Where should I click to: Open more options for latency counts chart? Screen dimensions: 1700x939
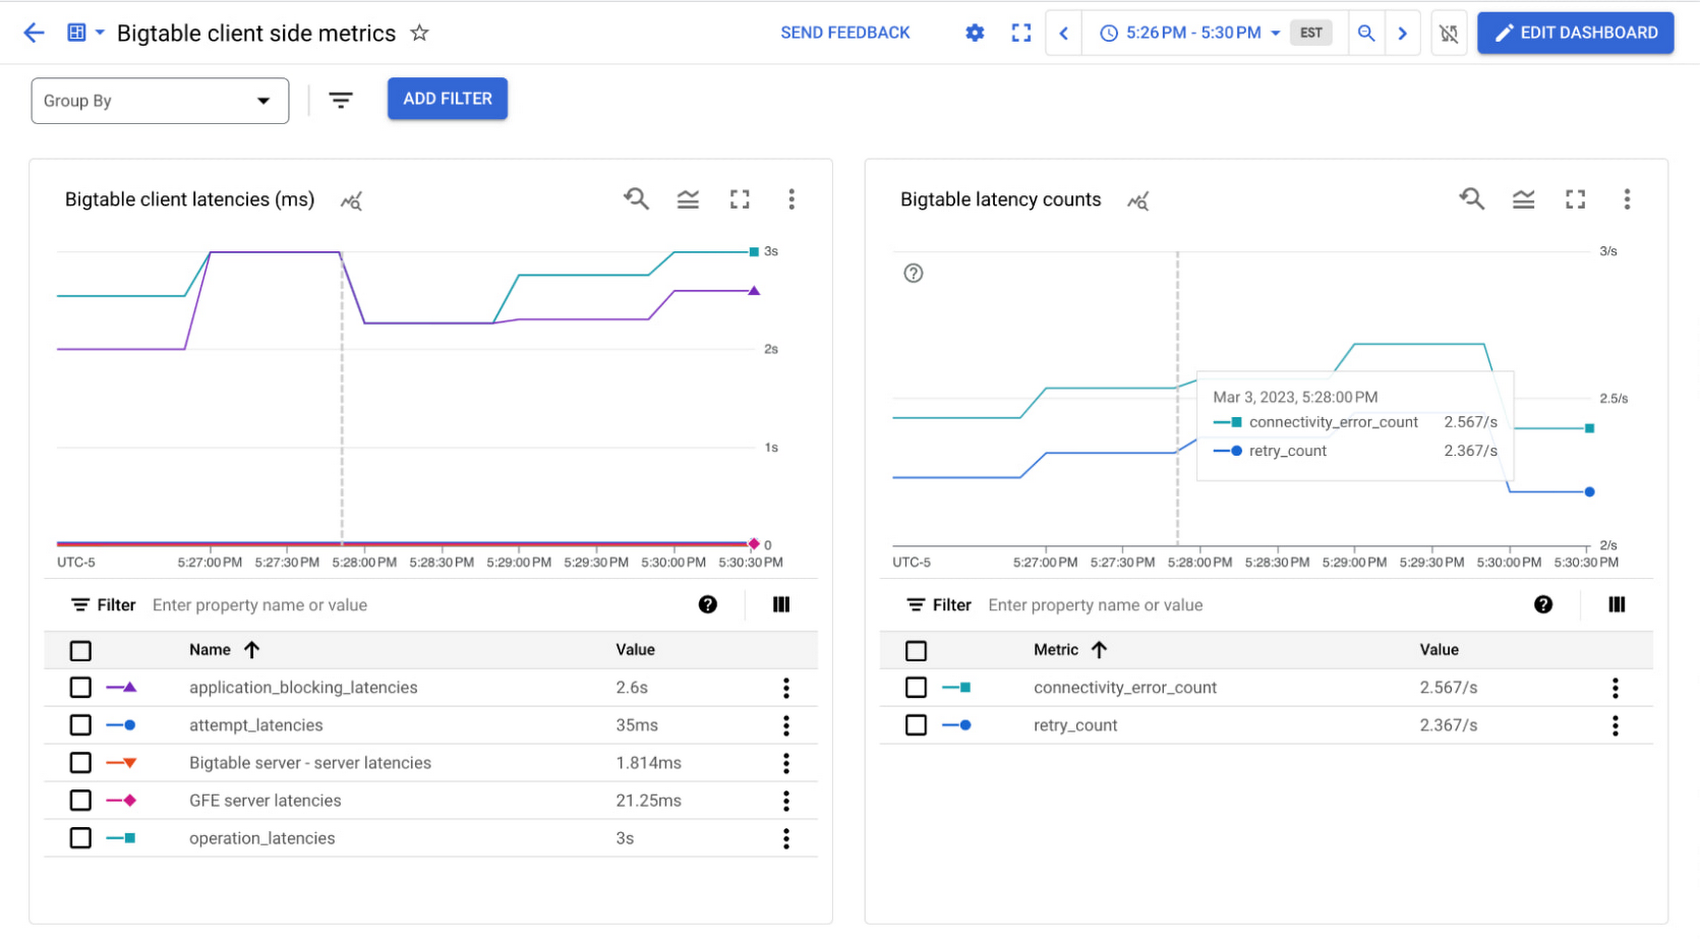(x=1627, y=200)
